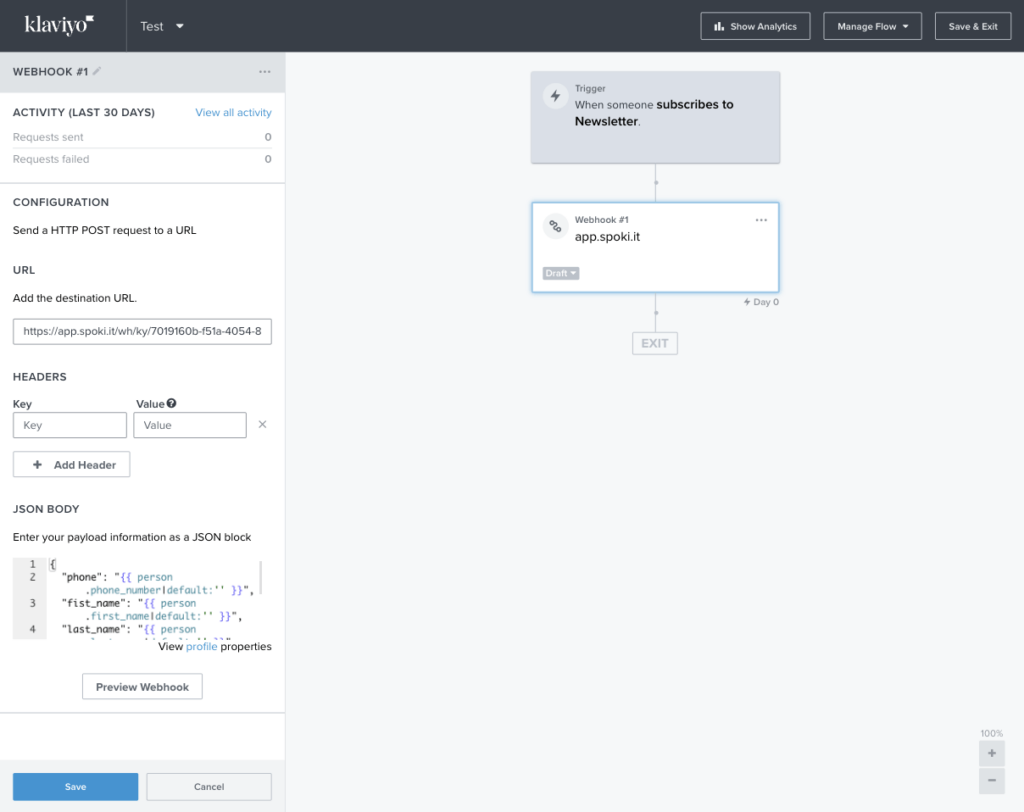Viewport: 1024px width, 812px height.
Task: Click the Show Analytics button
Action: (x=755, y=26)
